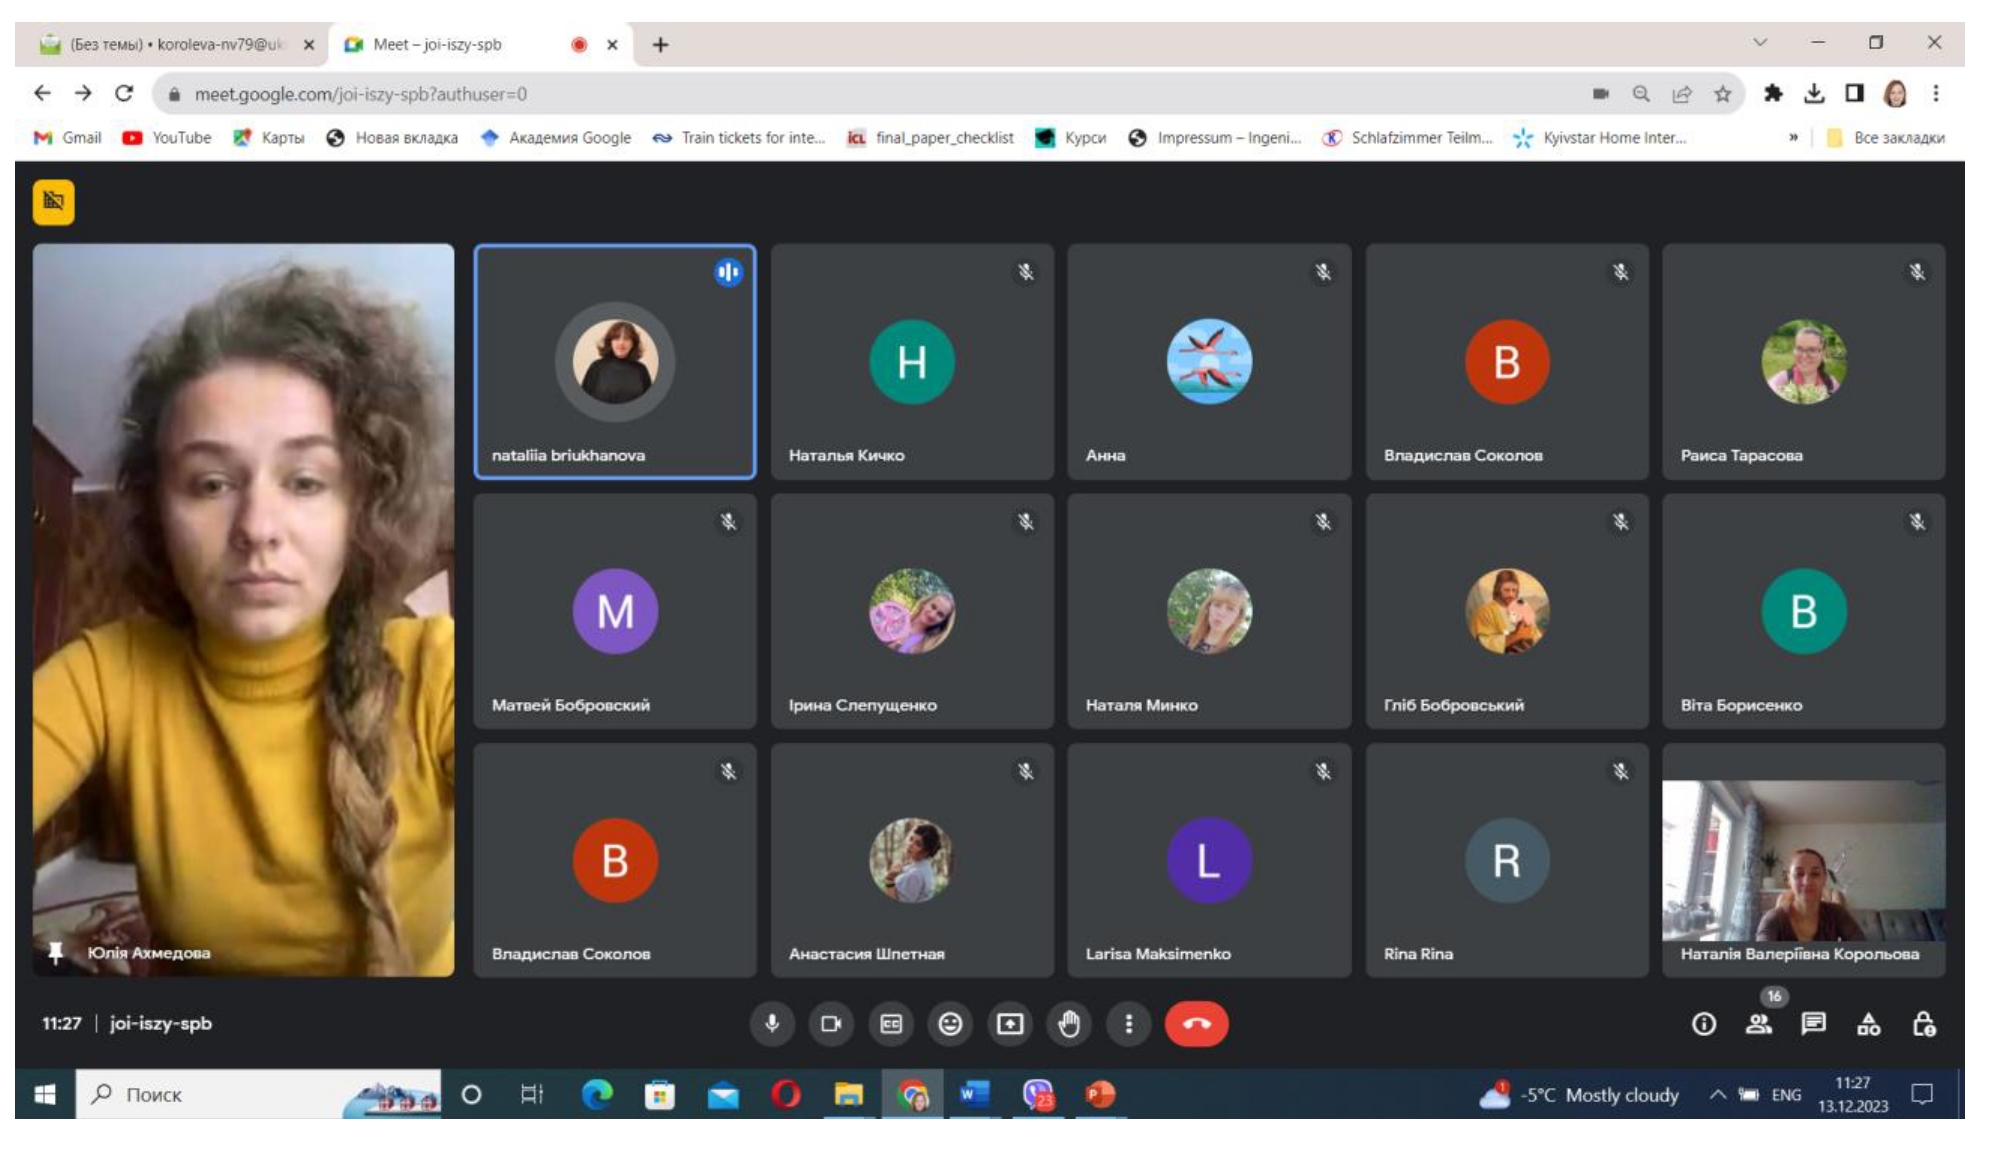This screenshot has height=1165, width=2010.
Task: Toggle the microphone on or off
Action: (772, 1024)
